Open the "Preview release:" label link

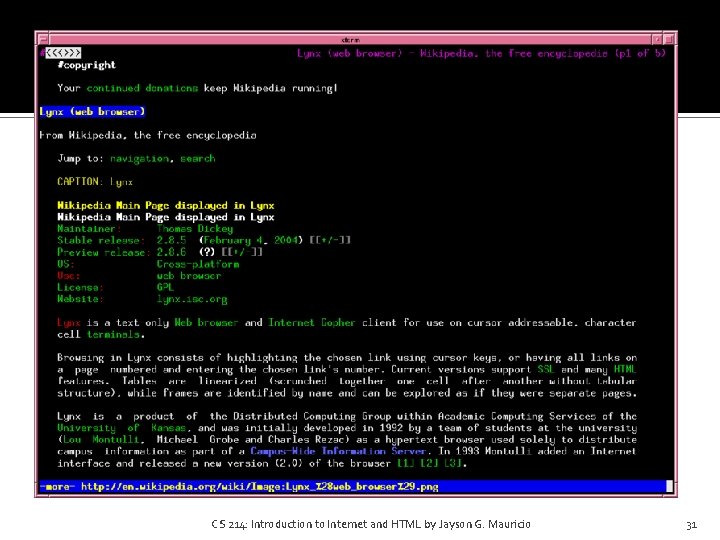click(104, 252)
